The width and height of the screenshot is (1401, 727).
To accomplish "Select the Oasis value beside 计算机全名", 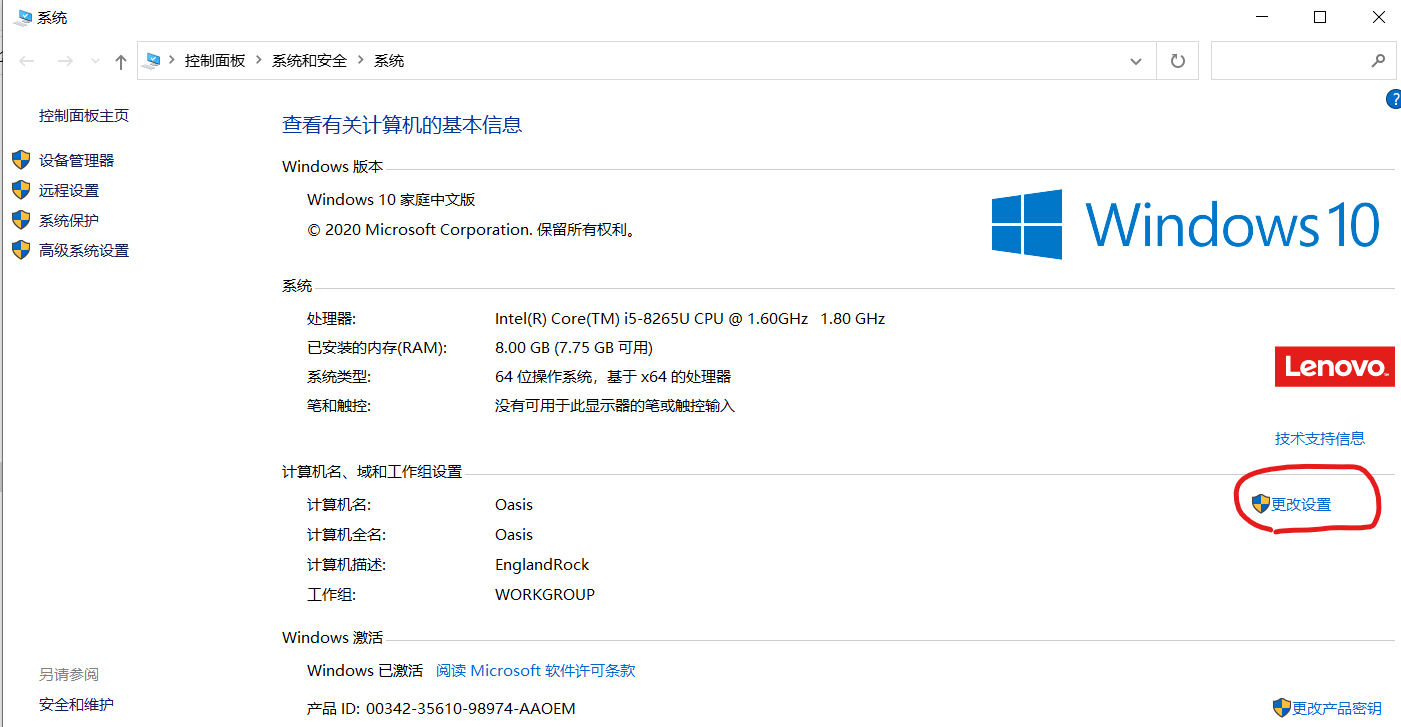I will 514,534.
